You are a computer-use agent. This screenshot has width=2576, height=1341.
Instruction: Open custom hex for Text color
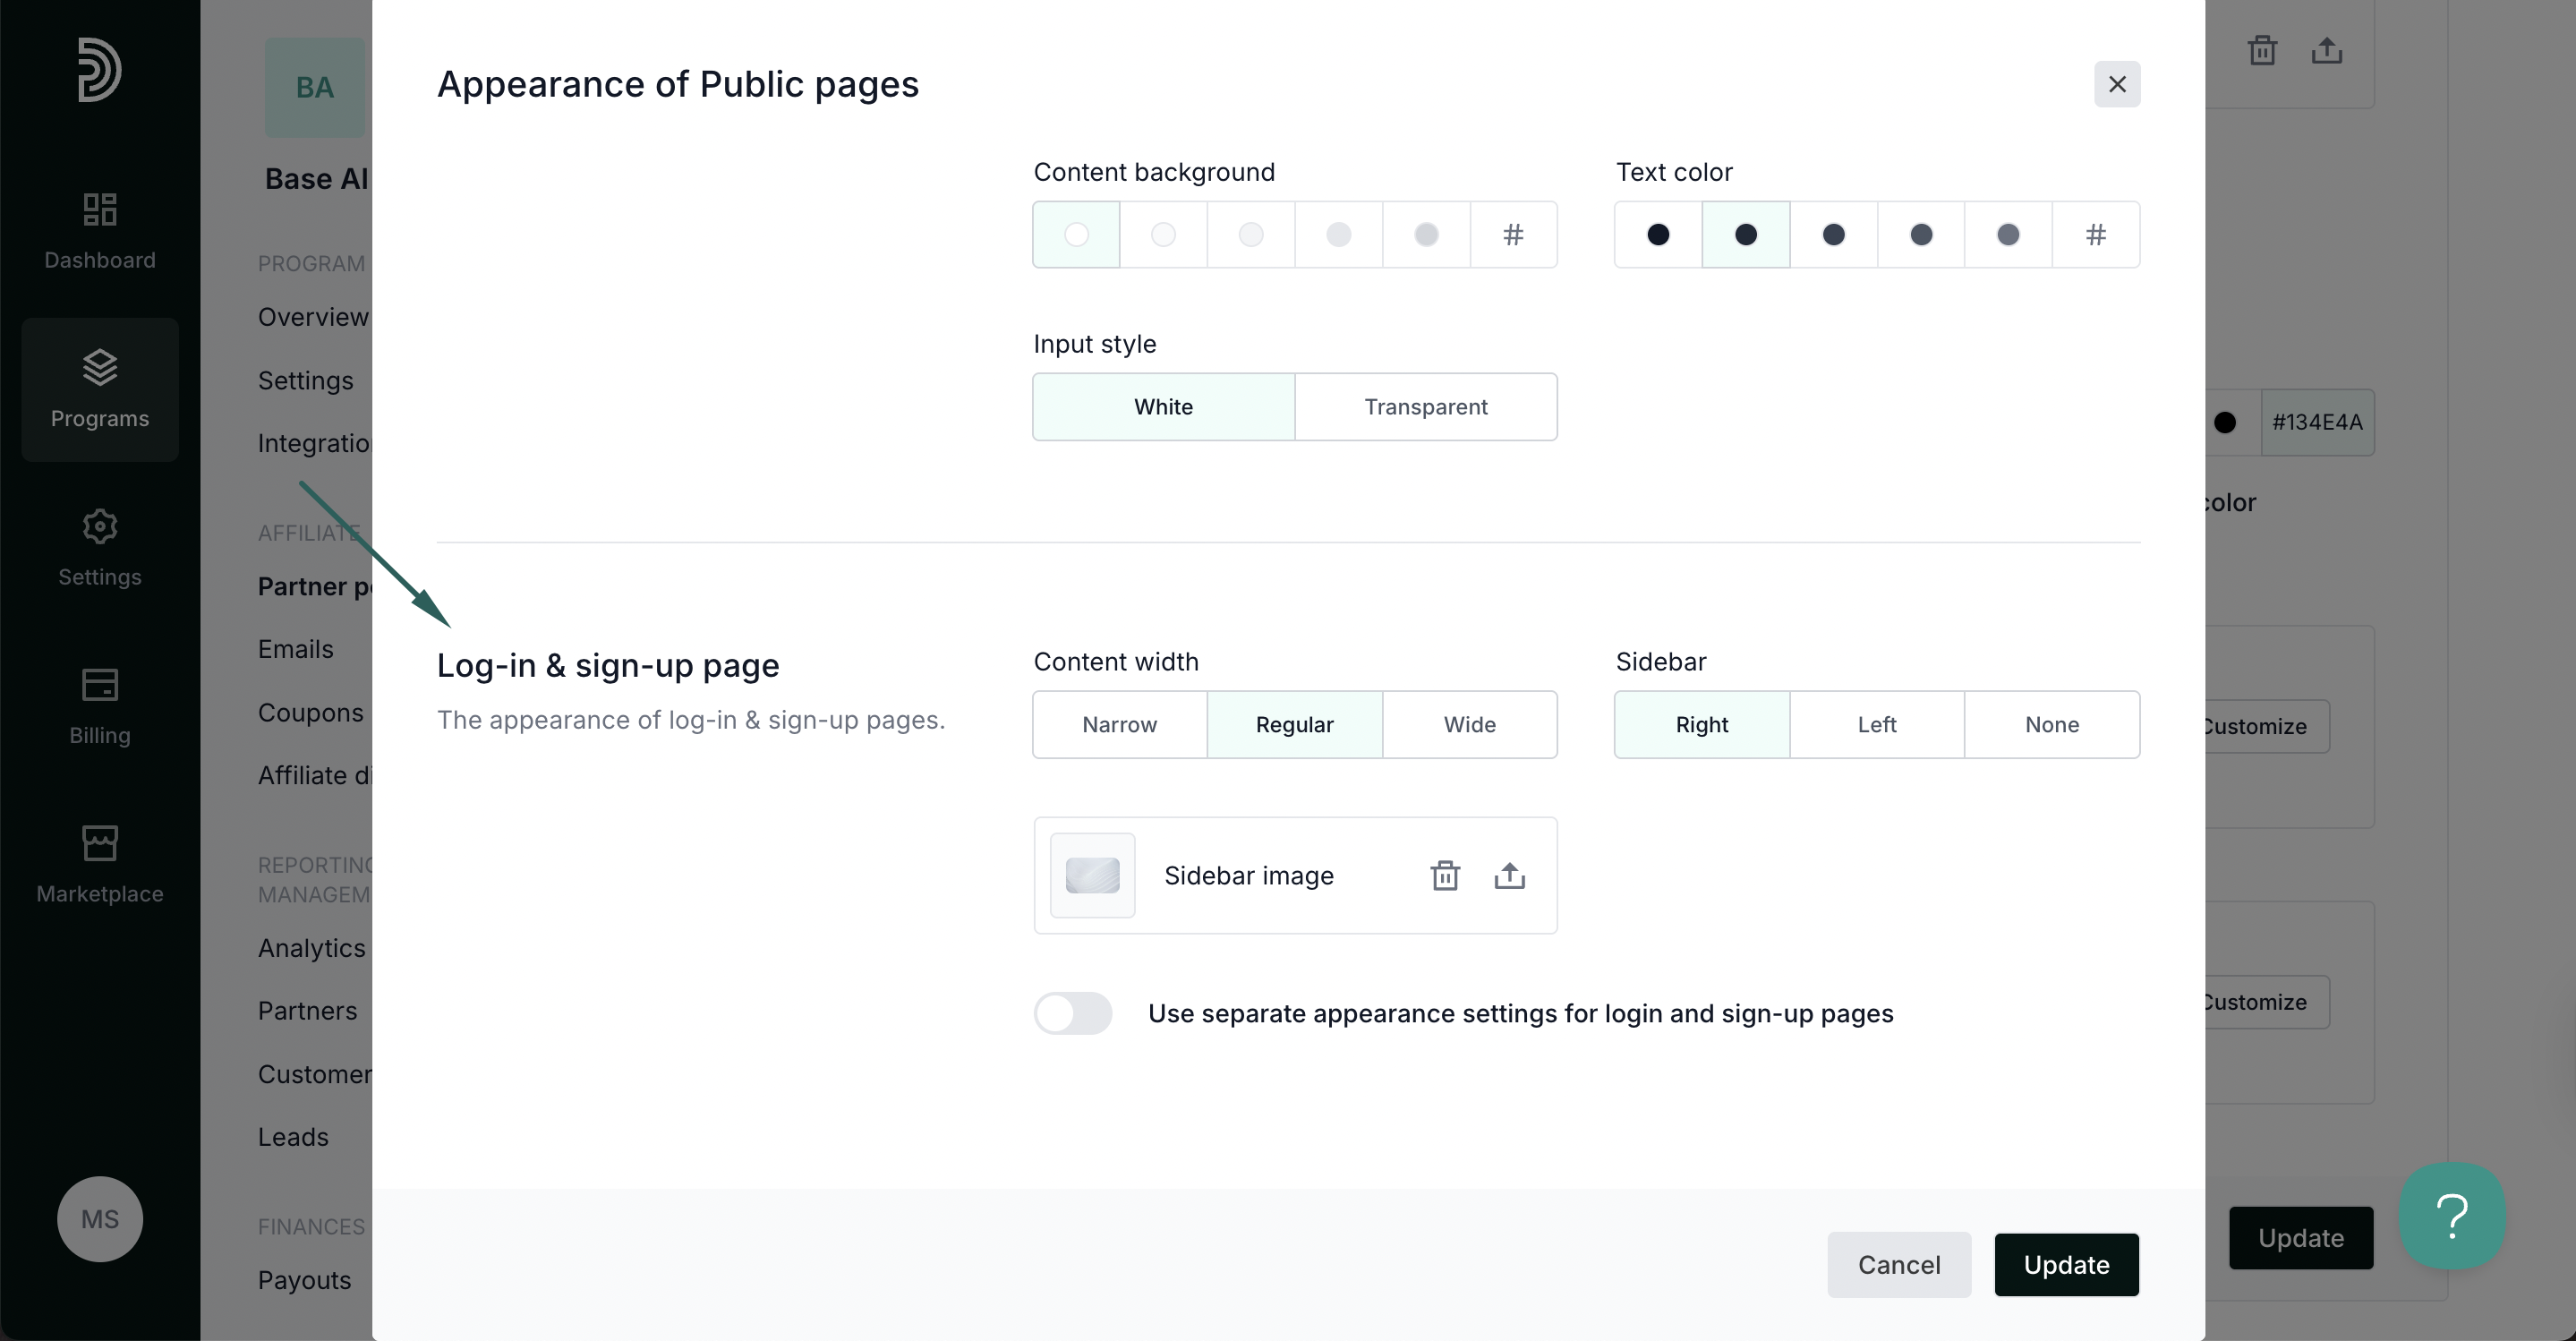click(2096, 235)
